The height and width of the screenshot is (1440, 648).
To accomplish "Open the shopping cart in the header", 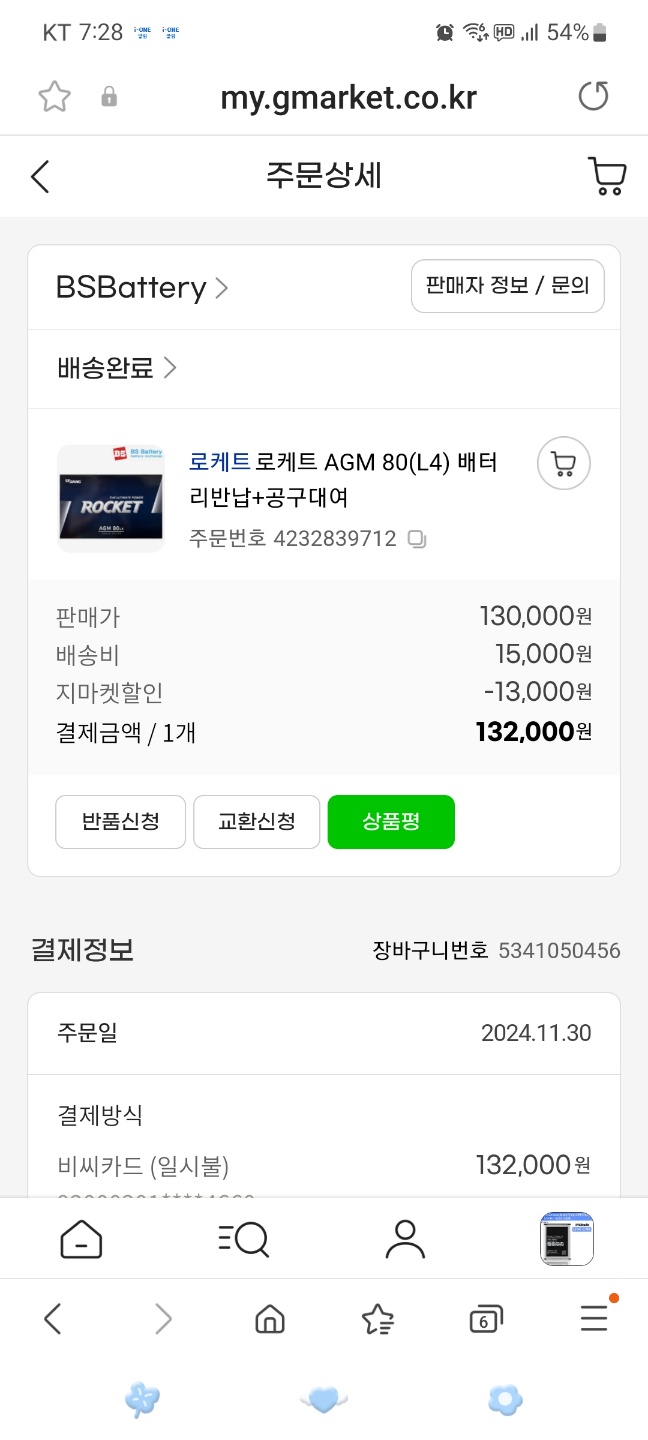I will pos(606,176).
